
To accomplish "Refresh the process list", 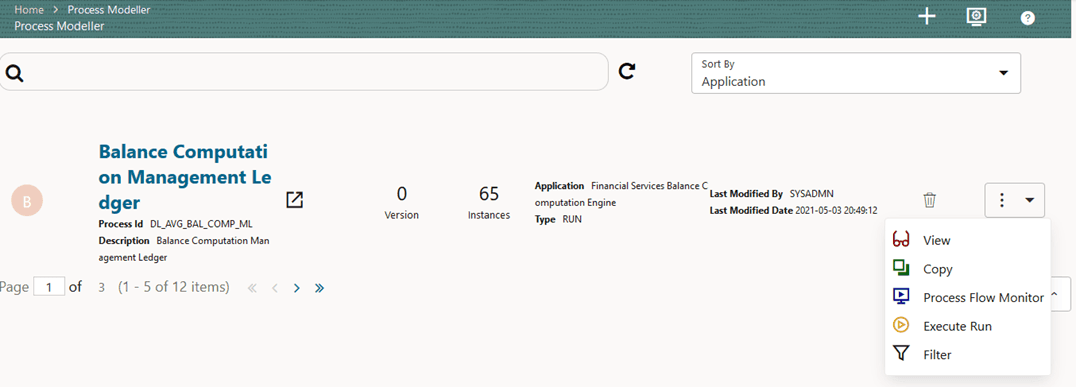I will (627, 71).
